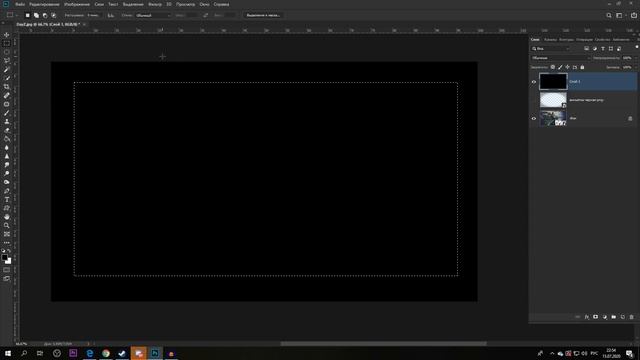
Task: Toggle lock transparent pixels
Action: 553,67
